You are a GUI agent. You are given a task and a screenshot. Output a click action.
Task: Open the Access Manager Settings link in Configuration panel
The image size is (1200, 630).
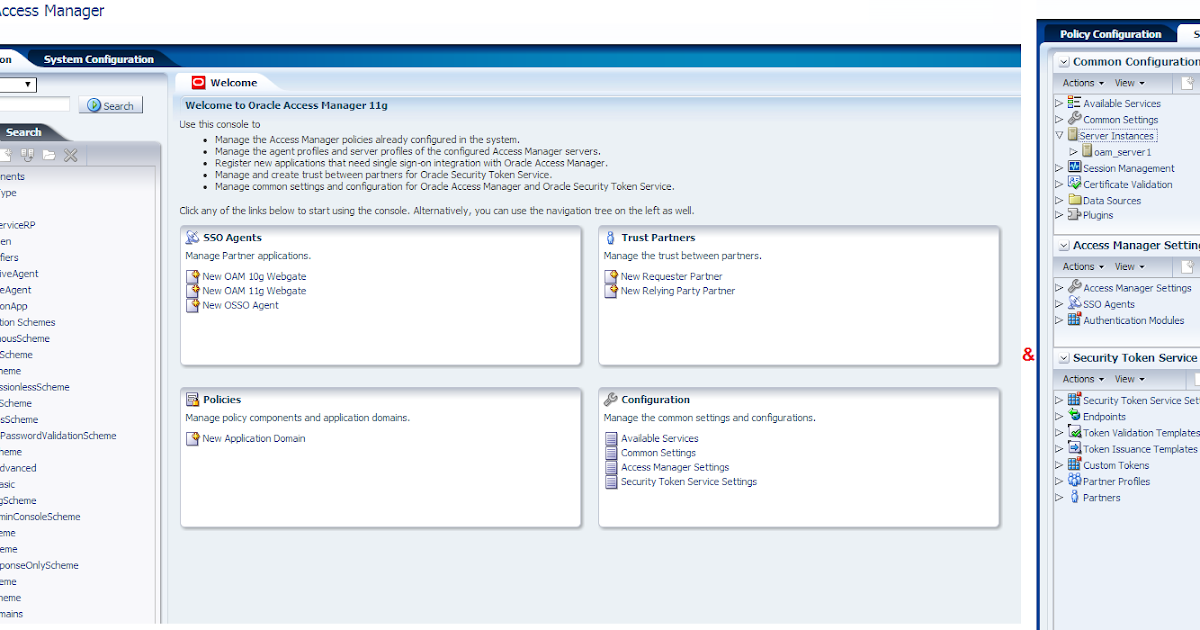[675, 467]
